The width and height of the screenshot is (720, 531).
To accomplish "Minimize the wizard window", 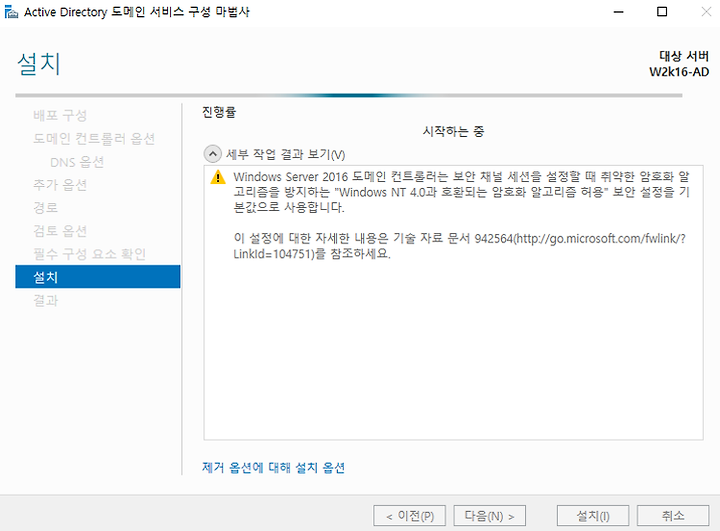I will (619, 12).
